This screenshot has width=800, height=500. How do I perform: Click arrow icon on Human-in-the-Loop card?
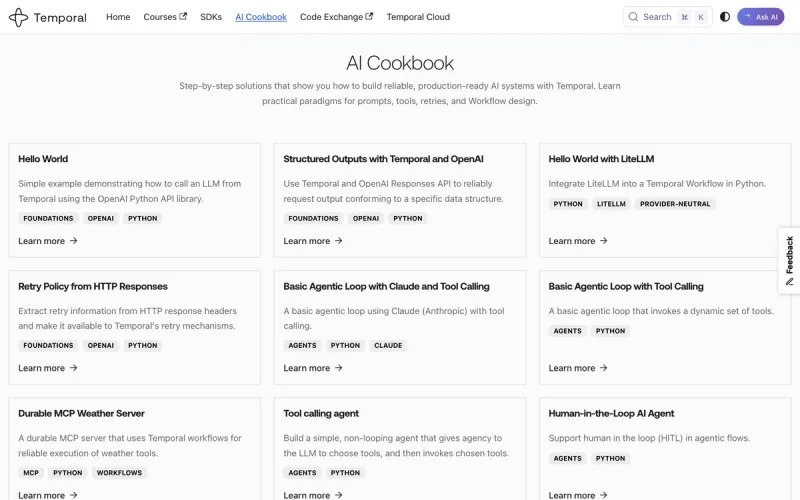click(x=604, y=495)
